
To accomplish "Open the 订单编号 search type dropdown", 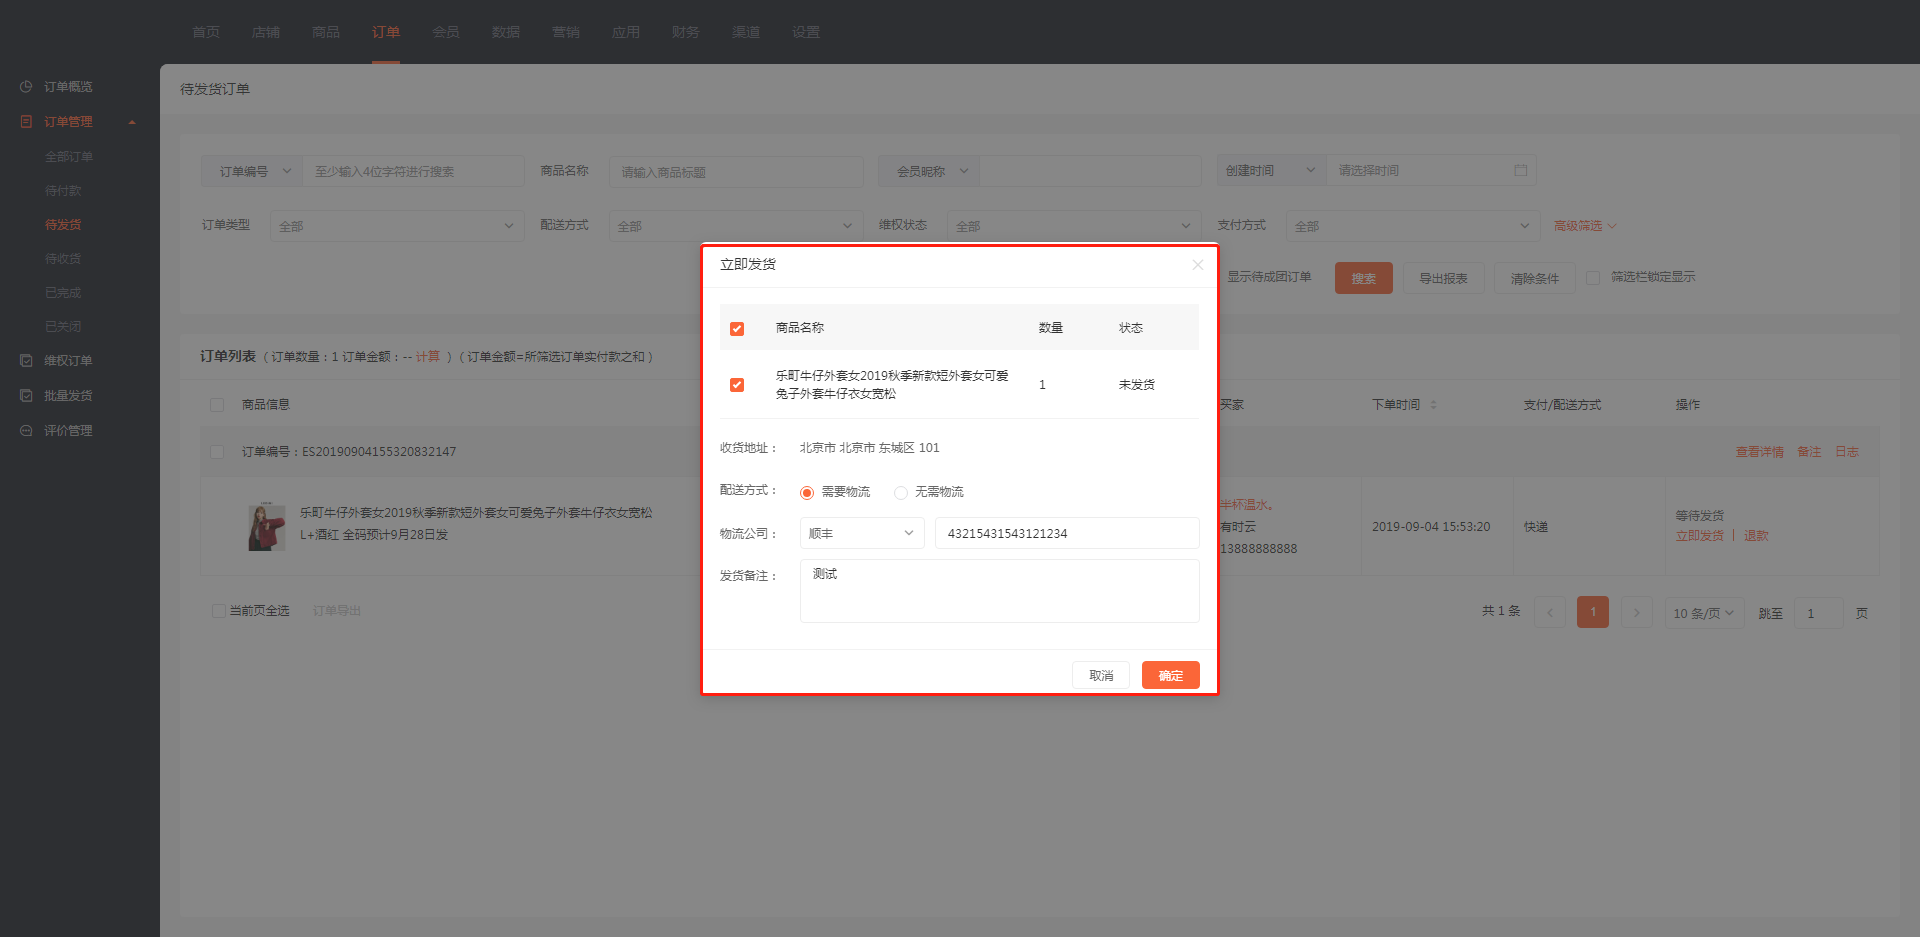I will point(252,171).
